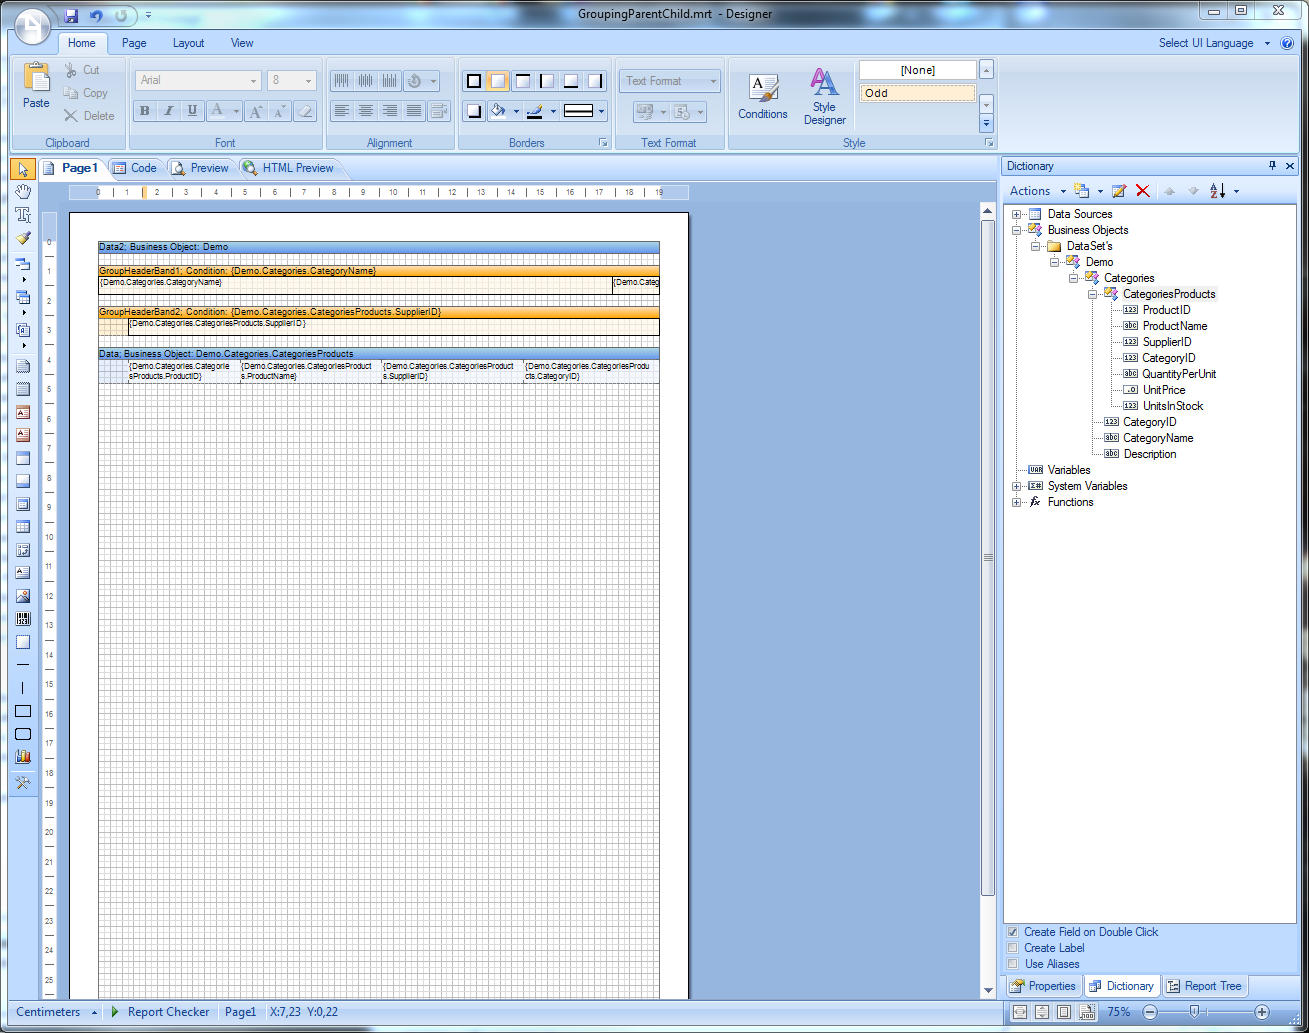The height and width of the screenshot is (1033, 1309).
Task: Select the ProductName field in Dictionary
Action: [1174, 326]
